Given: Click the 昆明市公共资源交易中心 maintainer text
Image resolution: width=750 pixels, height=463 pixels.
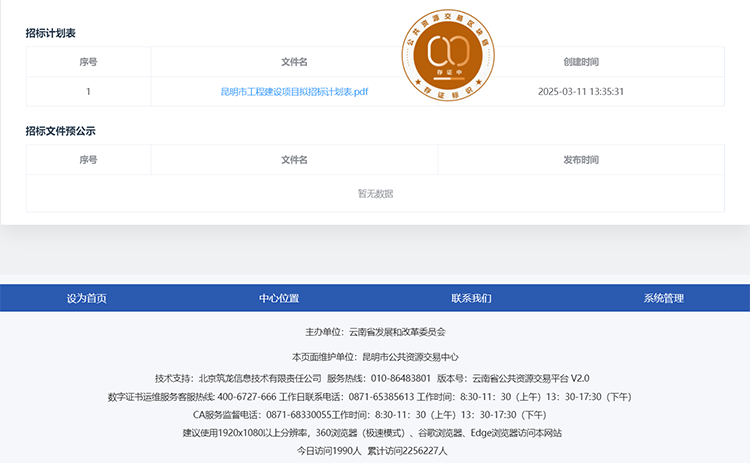Looking at the screenshot, I should (410, 357).
